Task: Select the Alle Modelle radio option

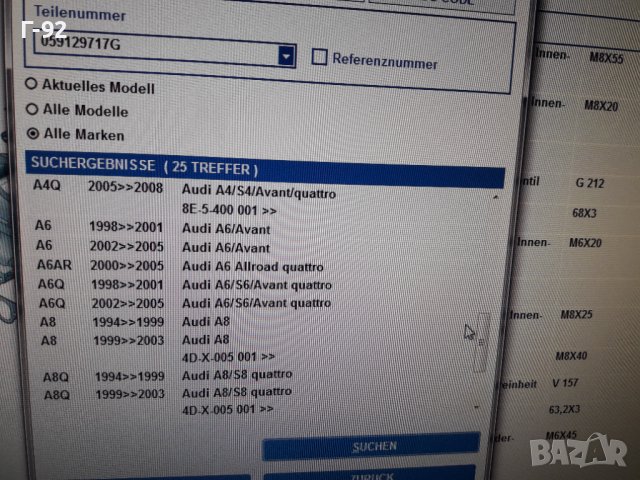Action: pyautogui.click(x=32, y=109)
